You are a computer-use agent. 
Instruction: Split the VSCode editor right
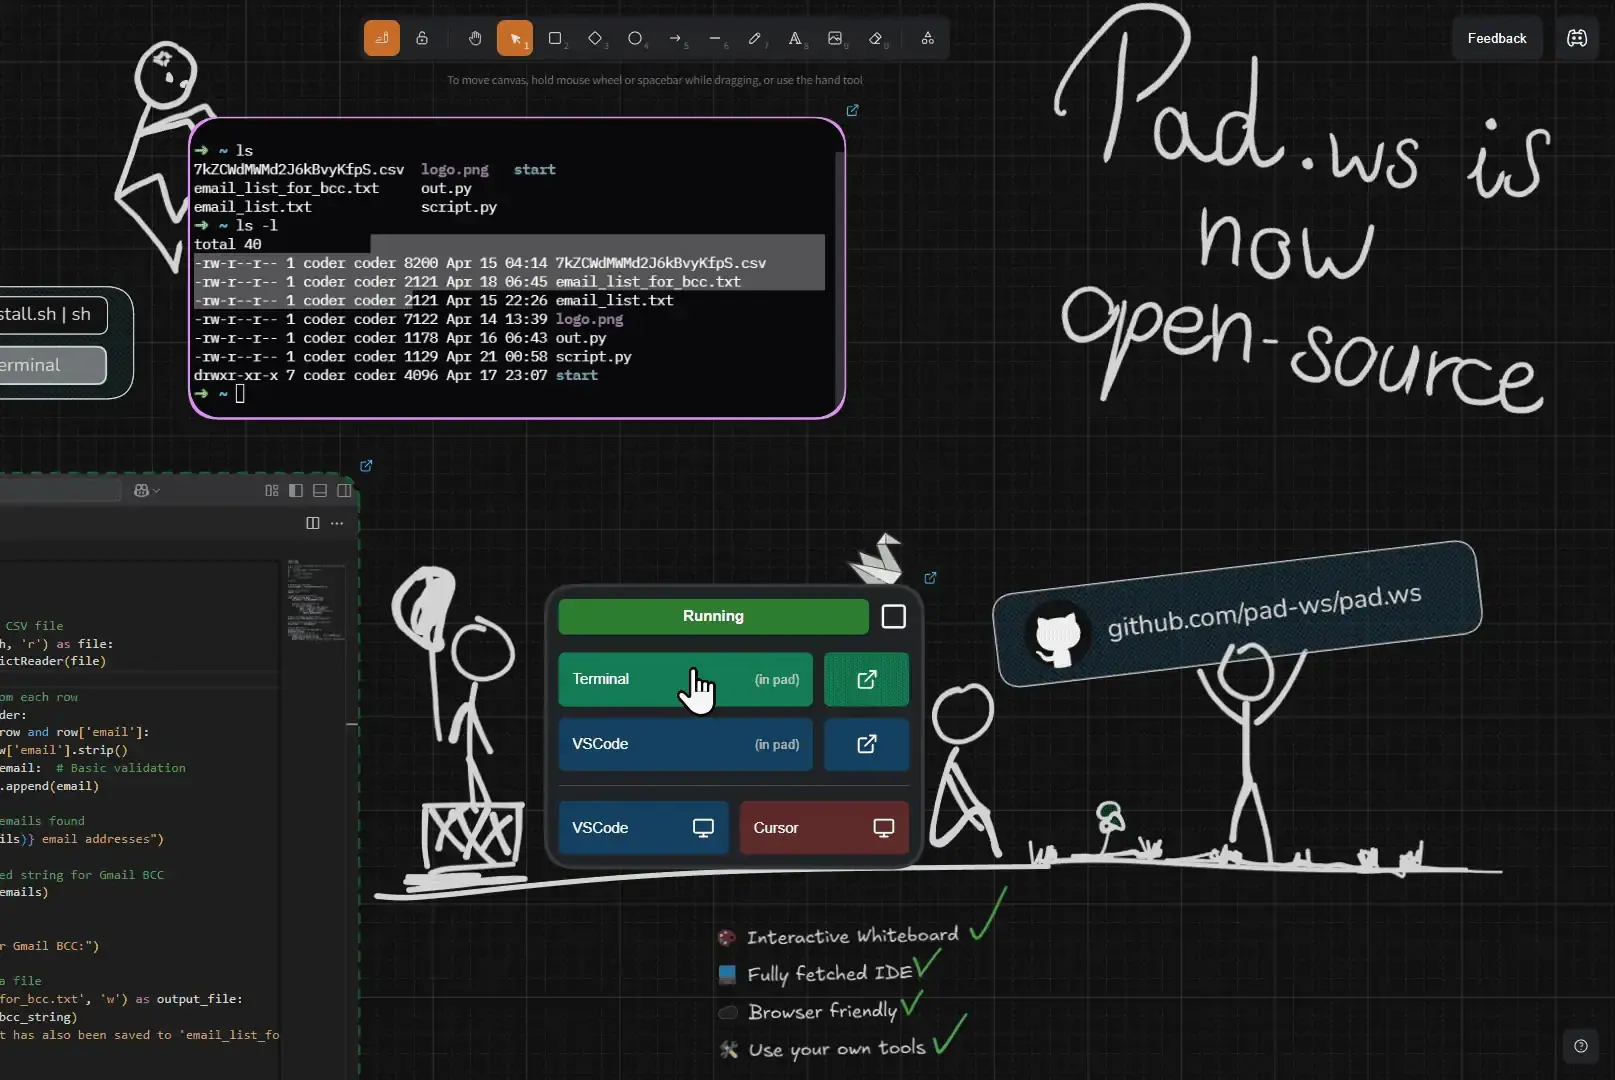[313, 523]
